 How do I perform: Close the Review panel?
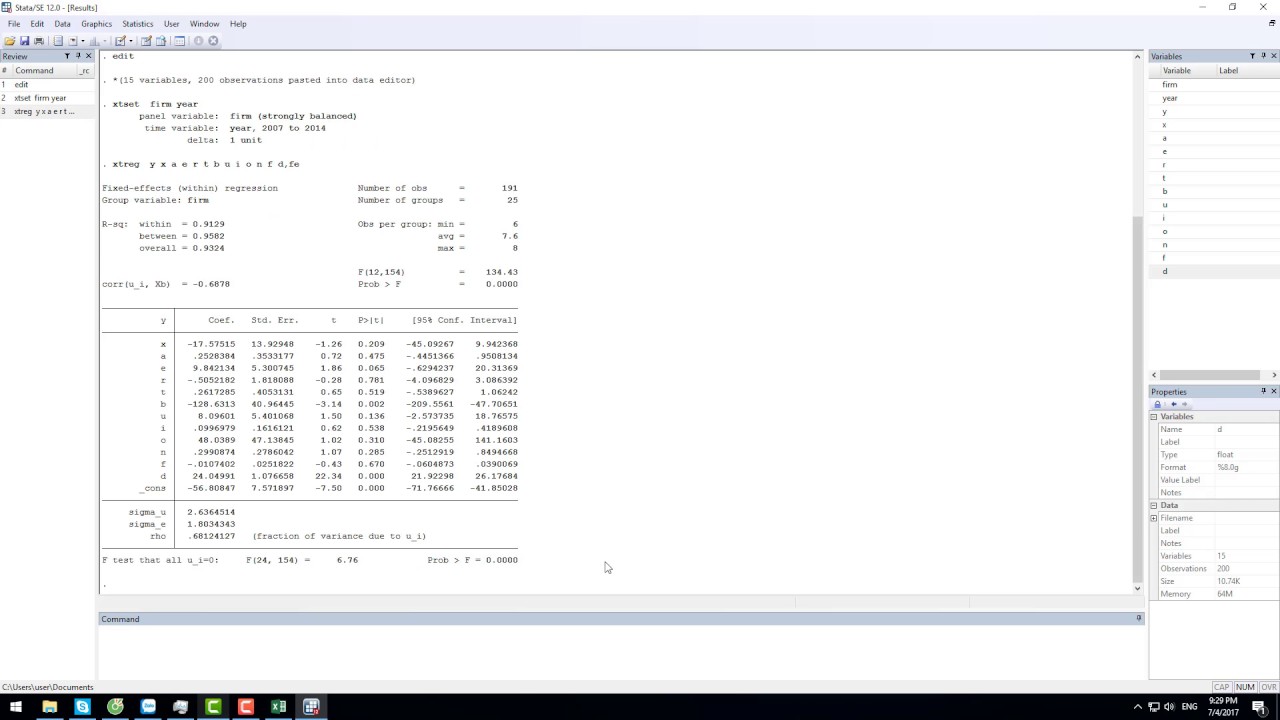(88, 56)
